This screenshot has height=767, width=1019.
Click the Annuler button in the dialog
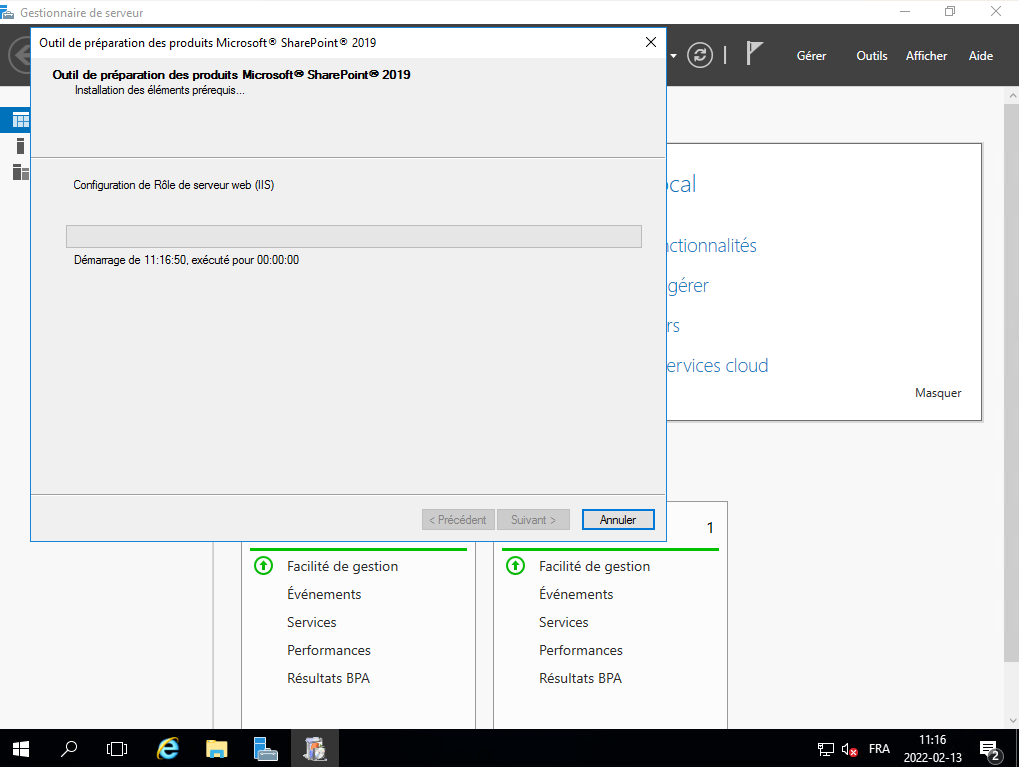pyautogui.click(x=617, y=520)
